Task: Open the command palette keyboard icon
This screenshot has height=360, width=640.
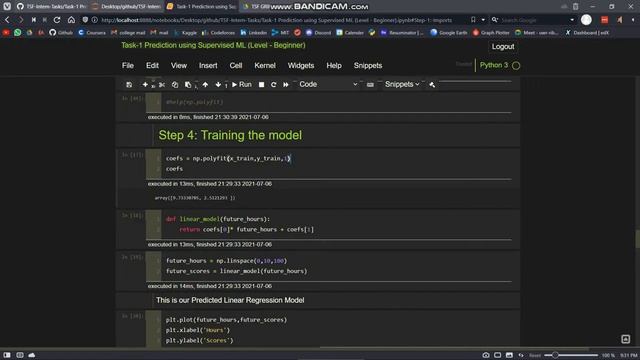Action: click(370, 84)
